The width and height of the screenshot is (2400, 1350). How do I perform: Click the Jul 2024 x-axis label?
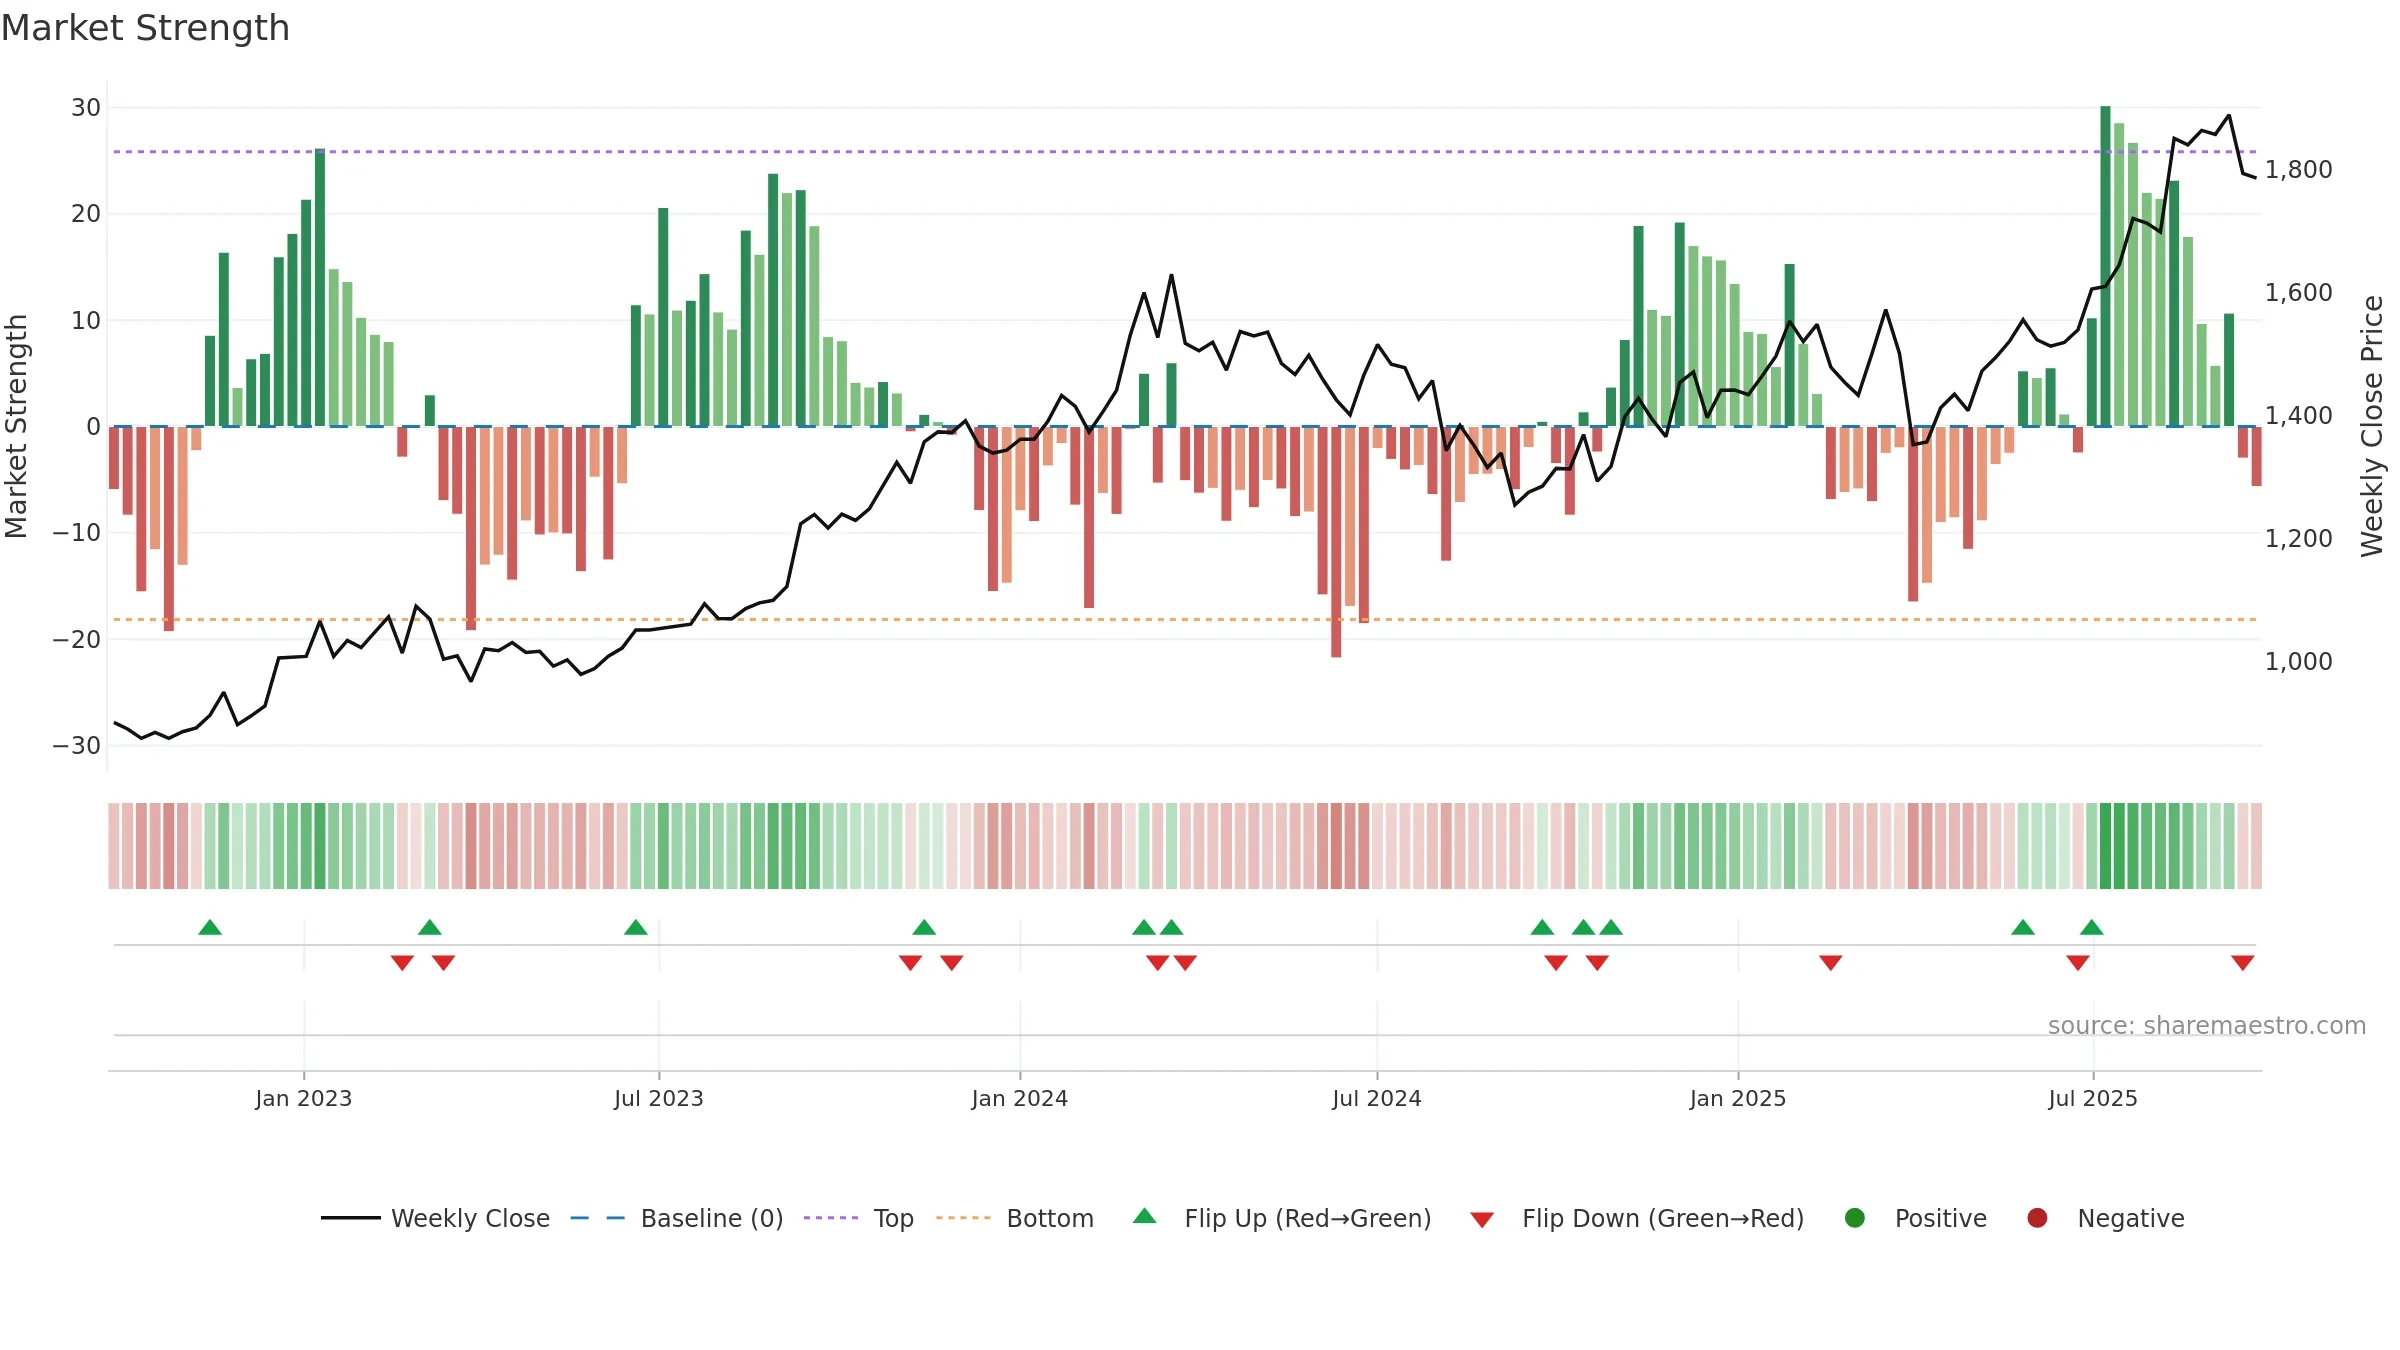1377,1099
